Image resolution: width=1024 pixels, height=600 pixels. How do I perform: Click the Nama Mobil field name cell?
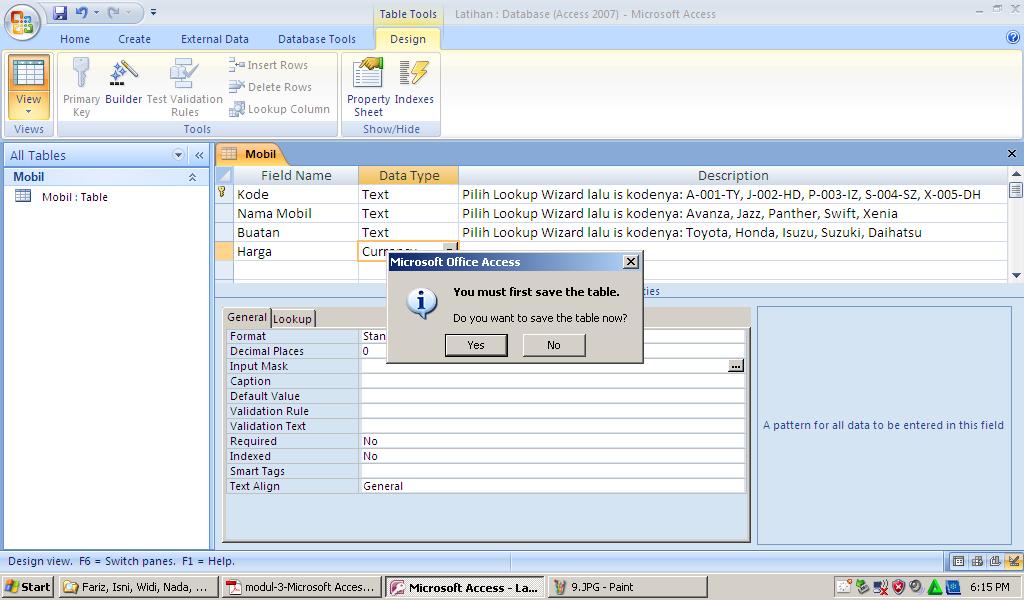pyautogui.click(x=296, y=213)
